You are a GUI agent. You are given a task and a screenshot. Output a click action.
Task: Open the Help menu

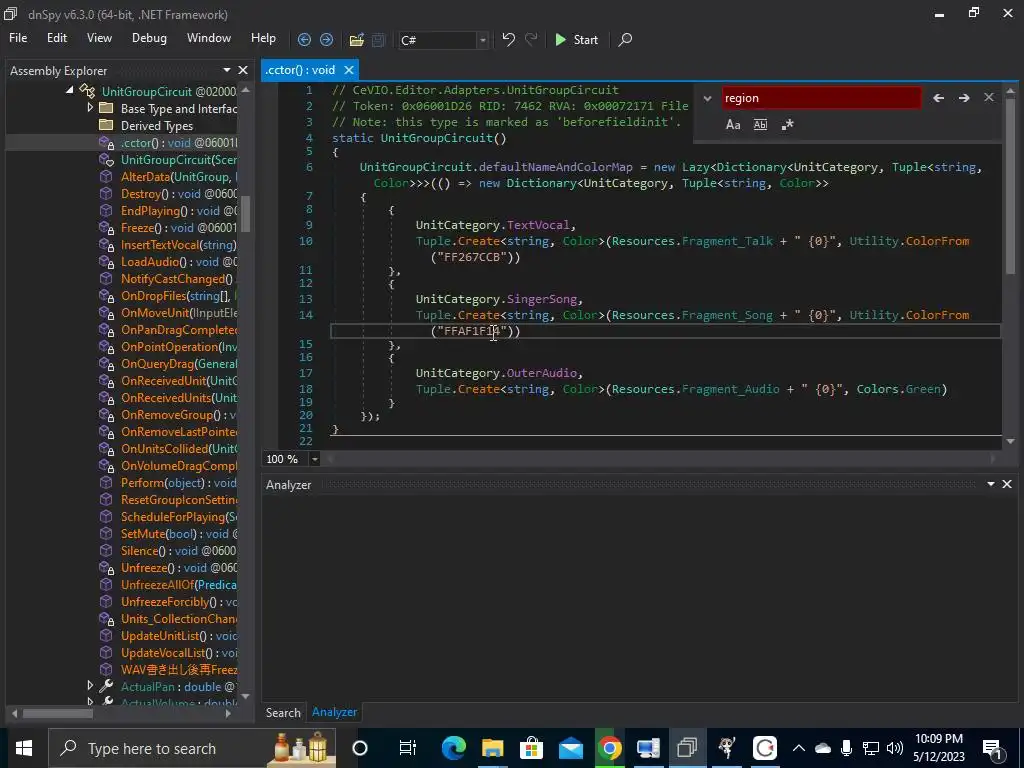tap(263, 38)
